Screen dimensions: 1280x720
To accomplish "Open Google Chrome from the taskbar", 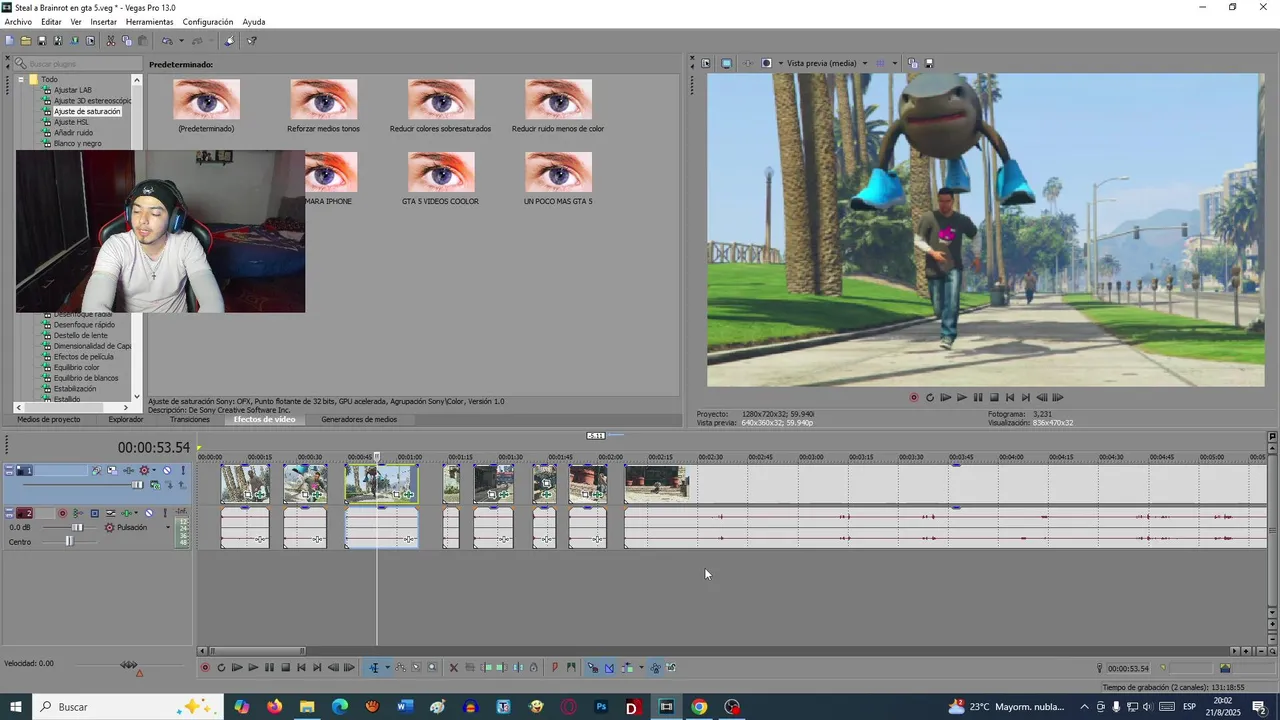I will (699, 707).
